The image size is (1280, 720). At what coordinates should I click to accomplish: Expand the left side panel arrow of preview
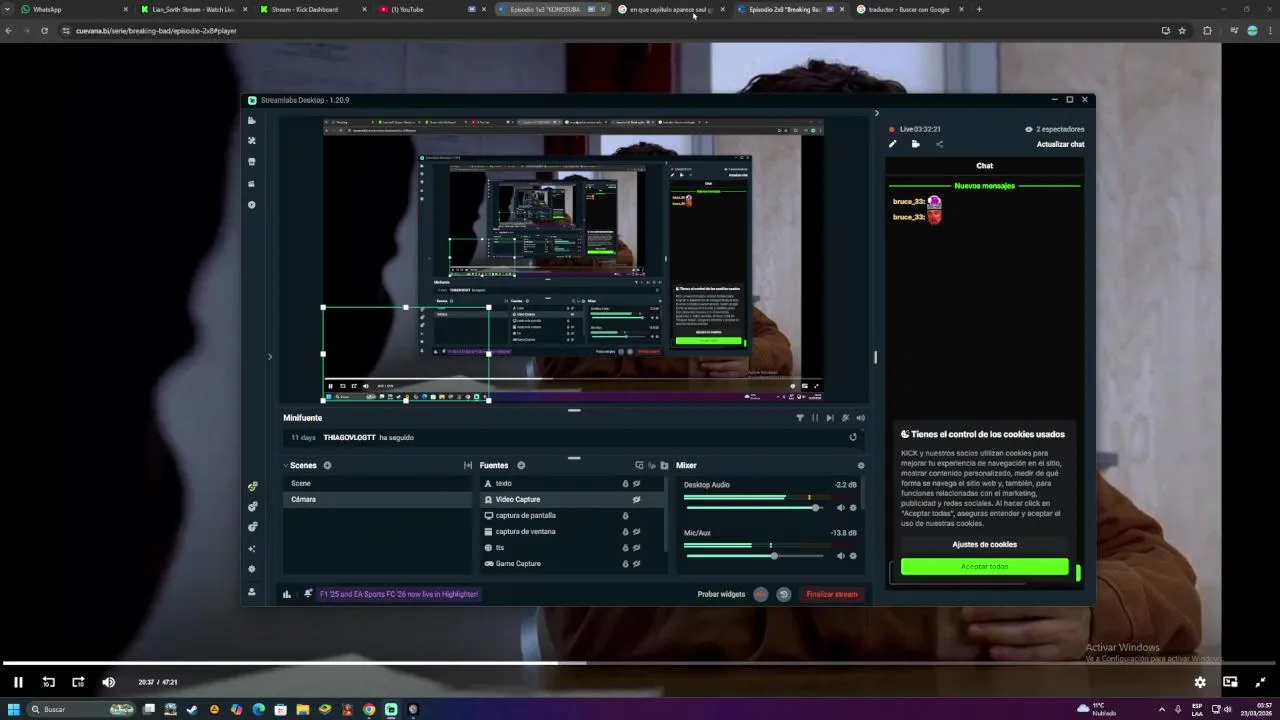269,356
